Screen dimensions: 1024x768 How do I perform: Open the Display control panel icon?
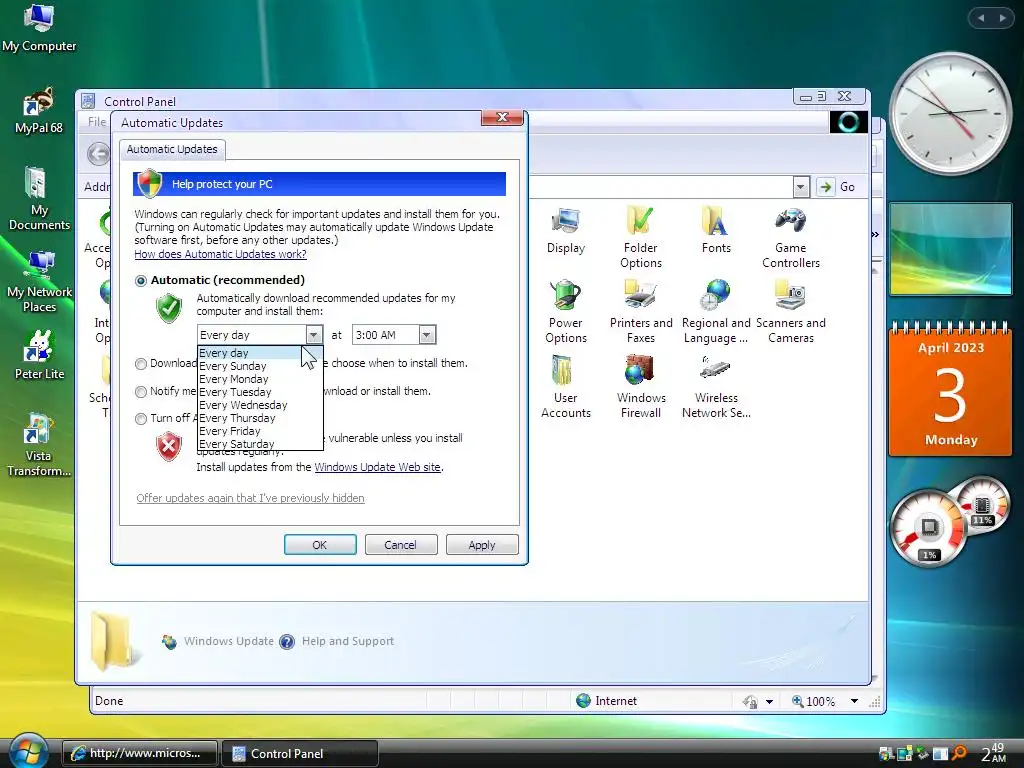click(x=566, y=230)
